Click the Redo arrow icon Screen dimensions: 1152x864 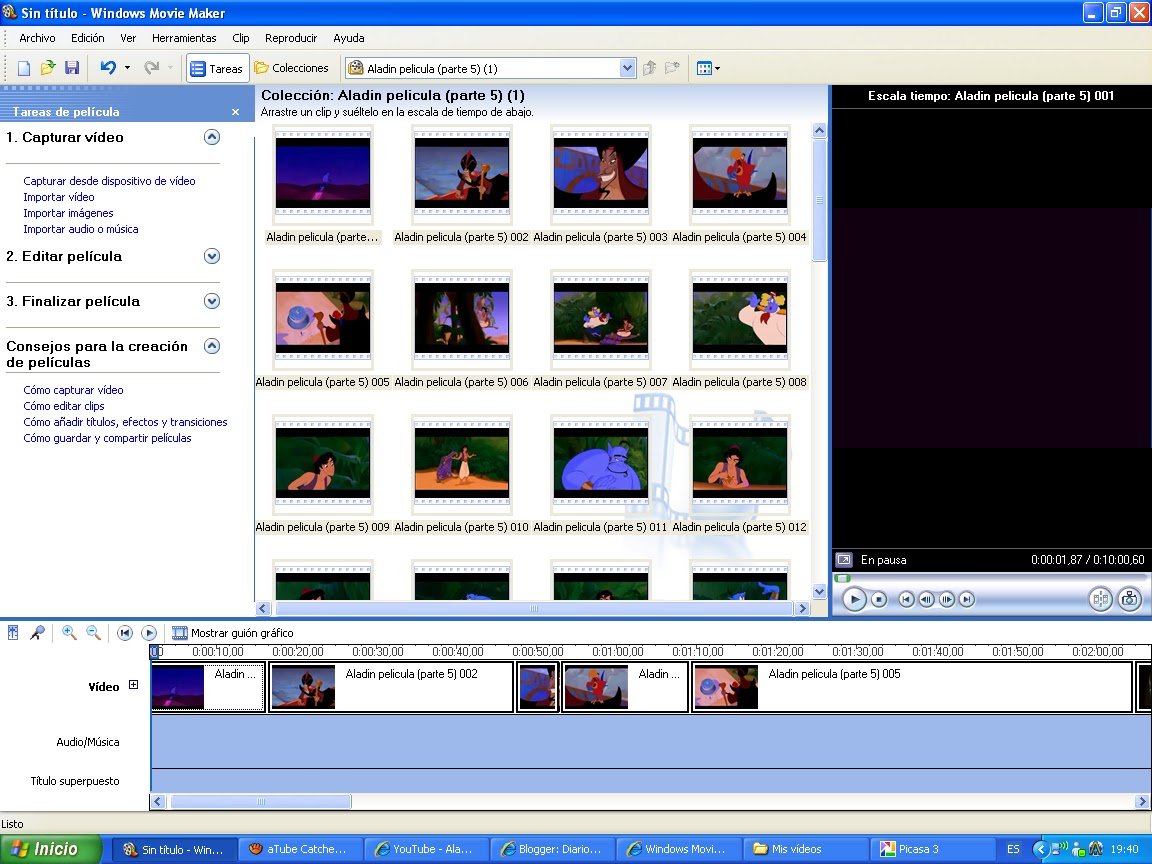click(x=151, y=68)
